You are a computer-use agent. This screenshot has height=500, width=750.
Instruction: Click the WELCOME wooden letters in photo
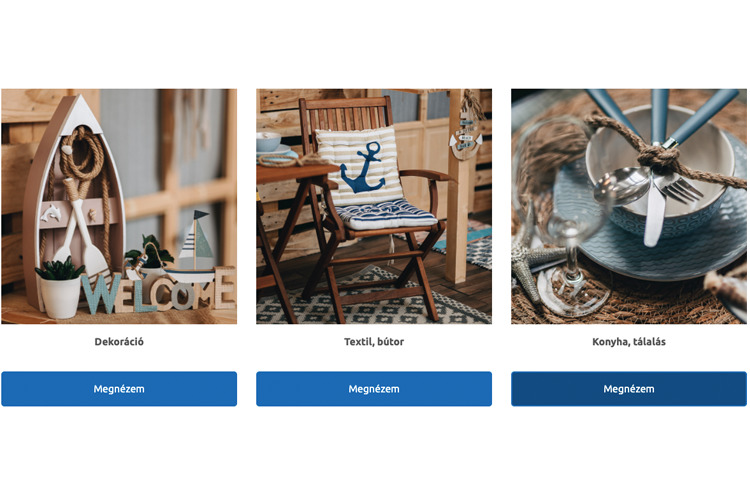click(158, 291)
